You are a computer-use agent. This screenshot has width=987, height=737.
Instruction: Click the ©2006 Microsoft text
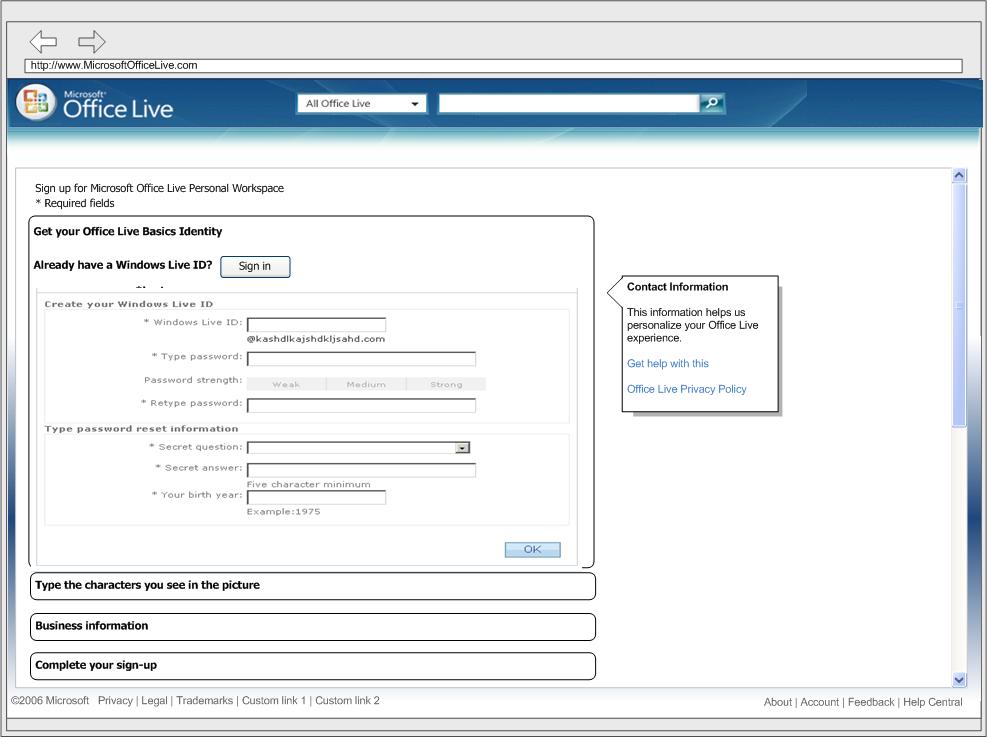[x=50, y=700]
